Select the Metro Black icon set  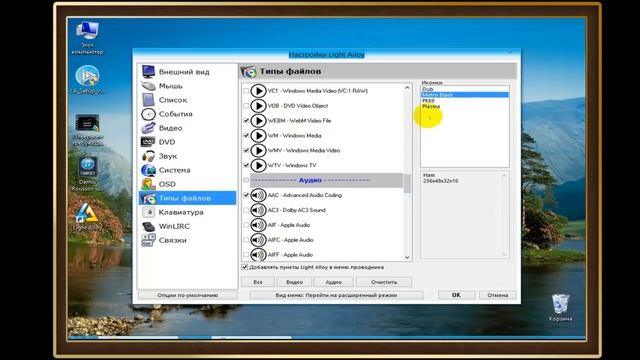[x=464, y=95]
